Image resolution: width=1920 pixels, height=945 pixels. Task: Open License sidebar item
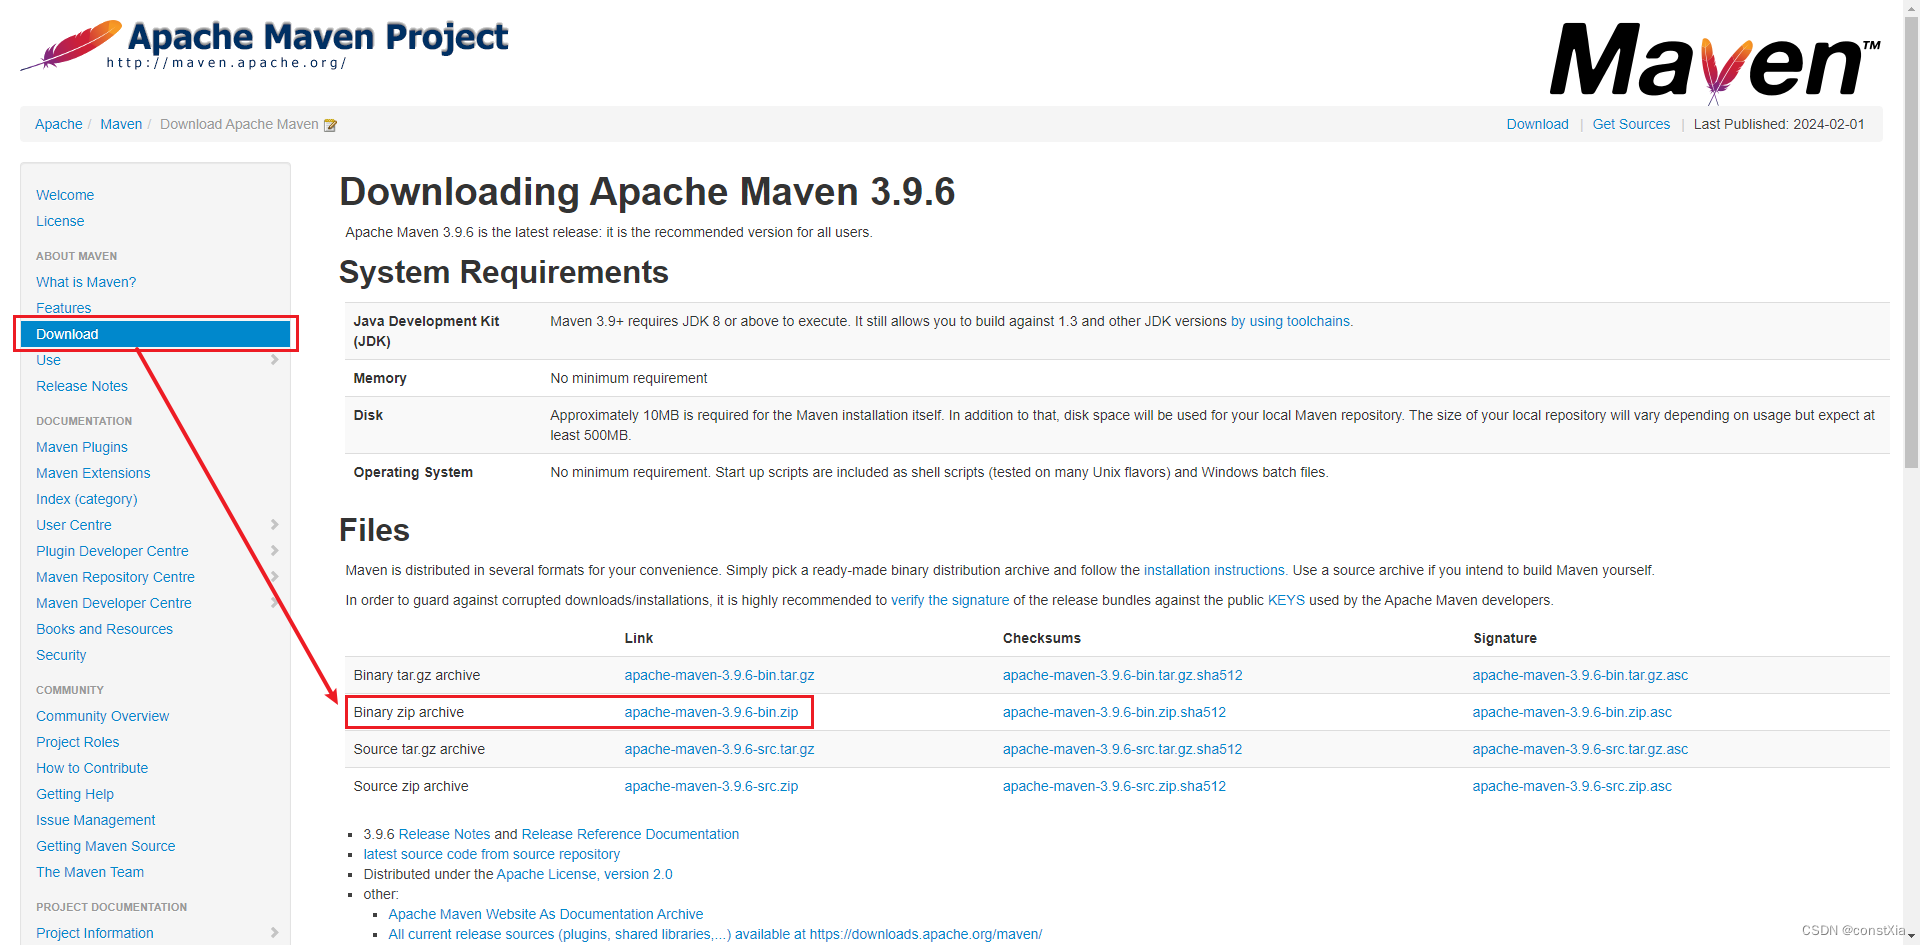60,221
